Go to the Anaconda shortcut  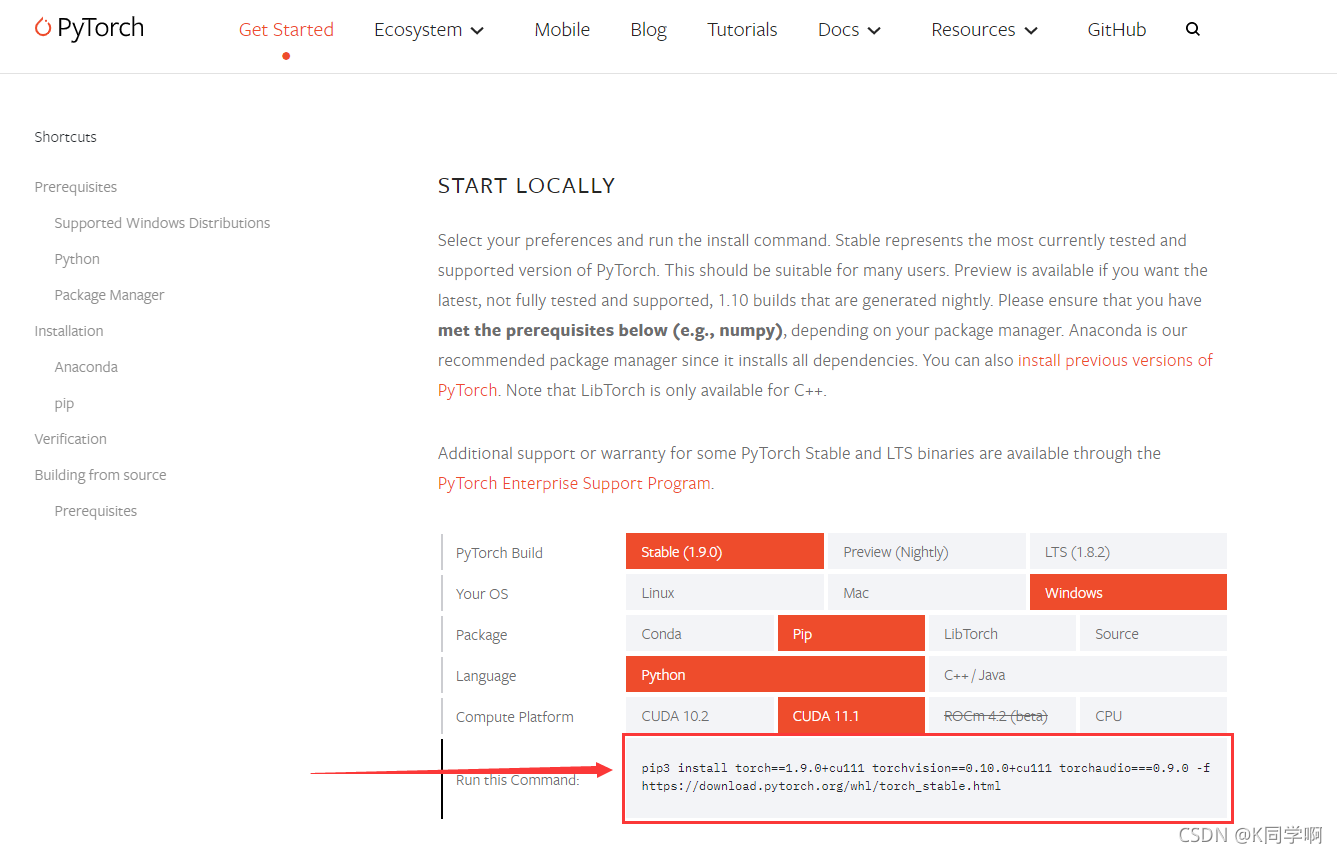click(x=86, y=367)
